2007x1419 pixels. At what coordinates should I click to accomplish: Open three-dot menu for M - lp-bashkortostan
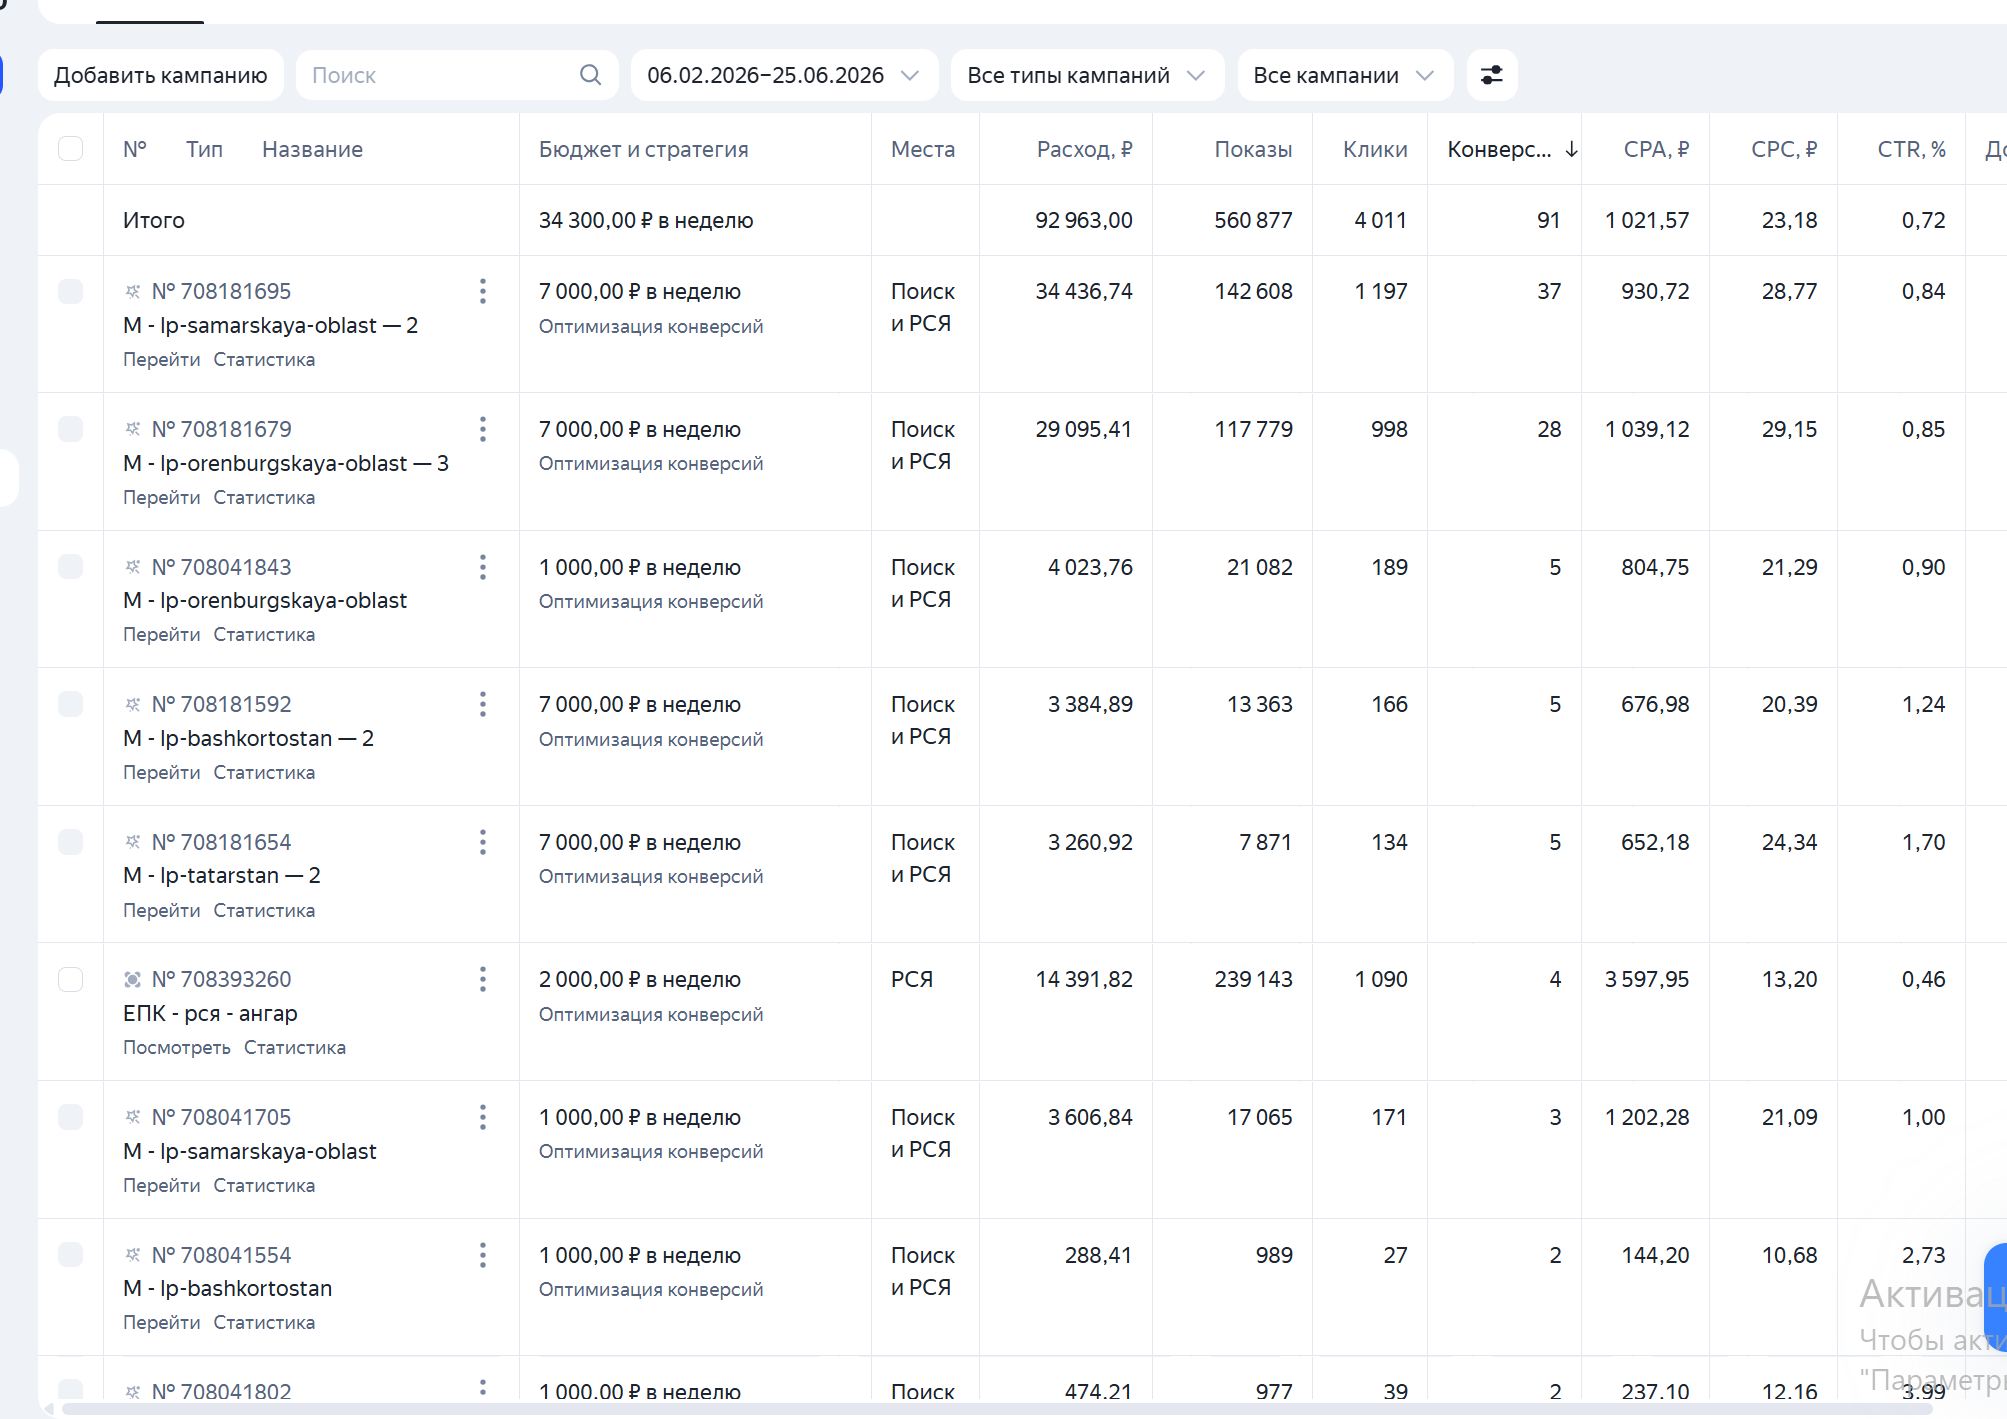point(483,1255)
